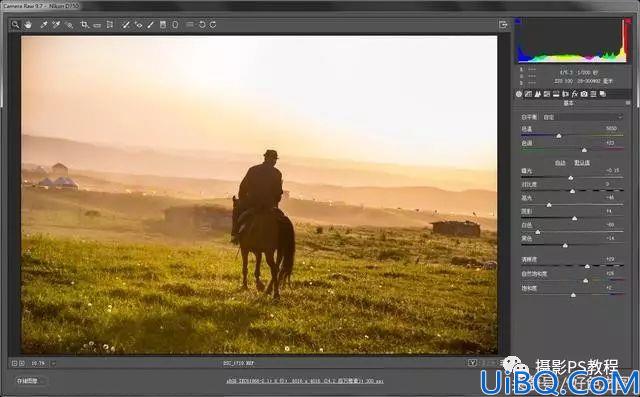Open the workflow options link at bottom
Image resolution: width=640 pixels, height=397 pixels.
click(x=304, y=381)
